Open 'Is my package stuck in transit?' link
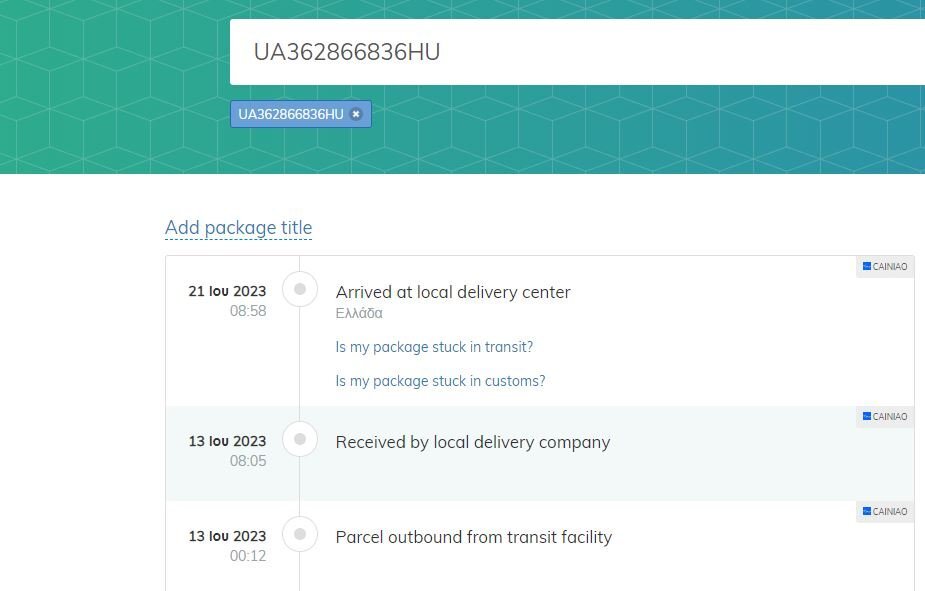Image resolution: width=925 pixels, height=591 pixels. point(434,347)
